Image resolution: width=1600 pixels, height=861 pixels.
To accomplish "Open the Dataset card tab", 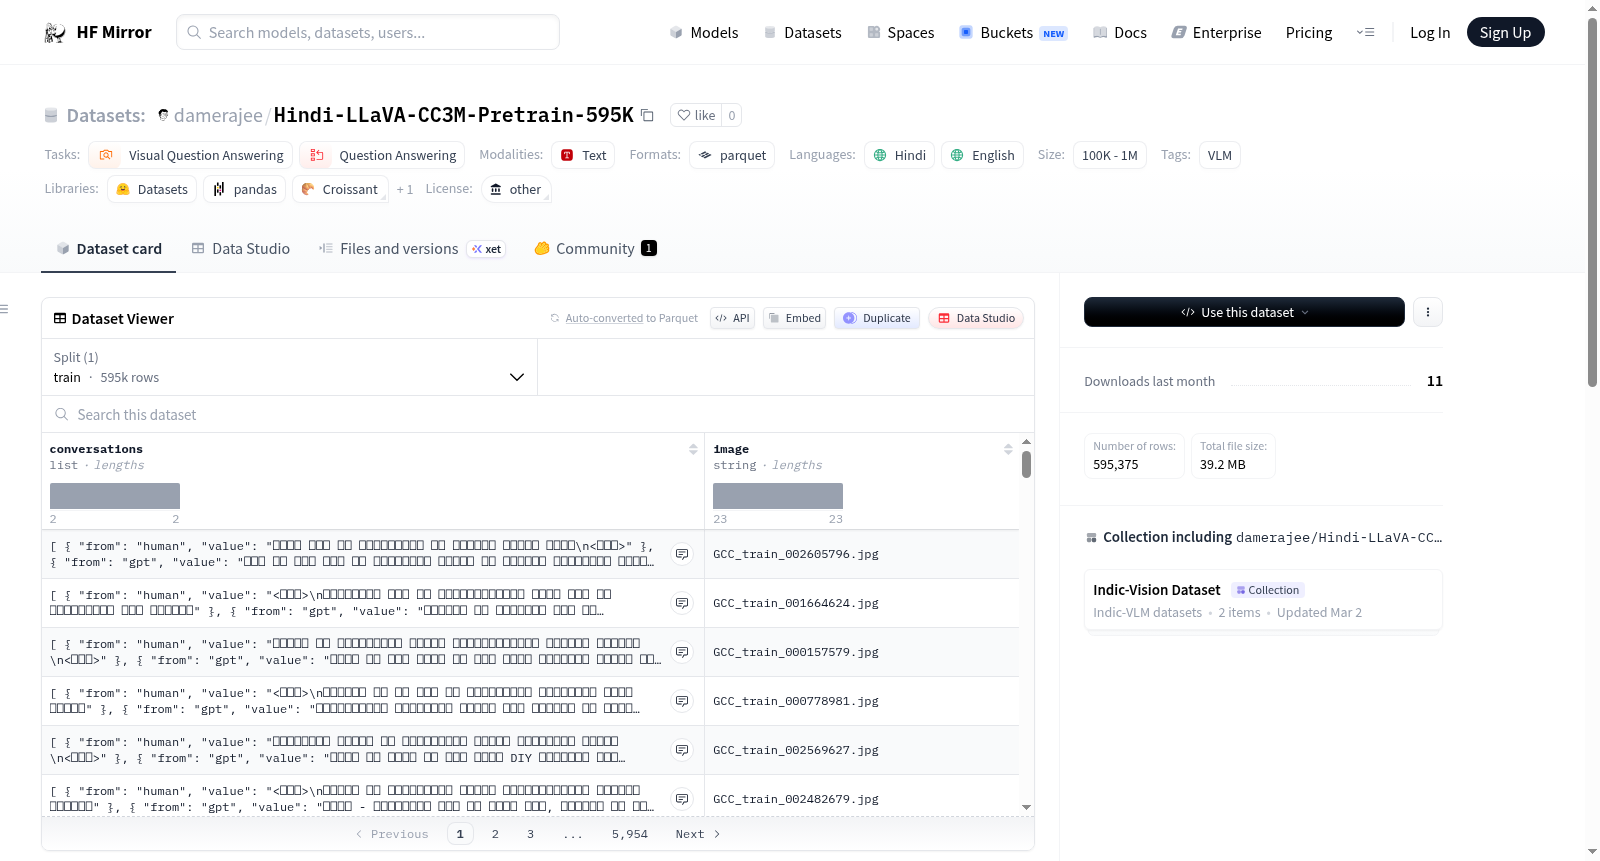I will 109,249.
